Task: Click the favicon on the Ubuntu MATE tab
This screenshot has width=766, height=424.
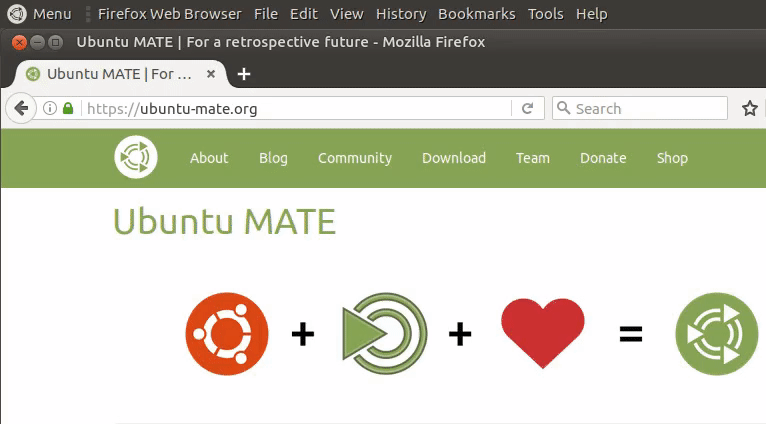Action: point(33,74)
